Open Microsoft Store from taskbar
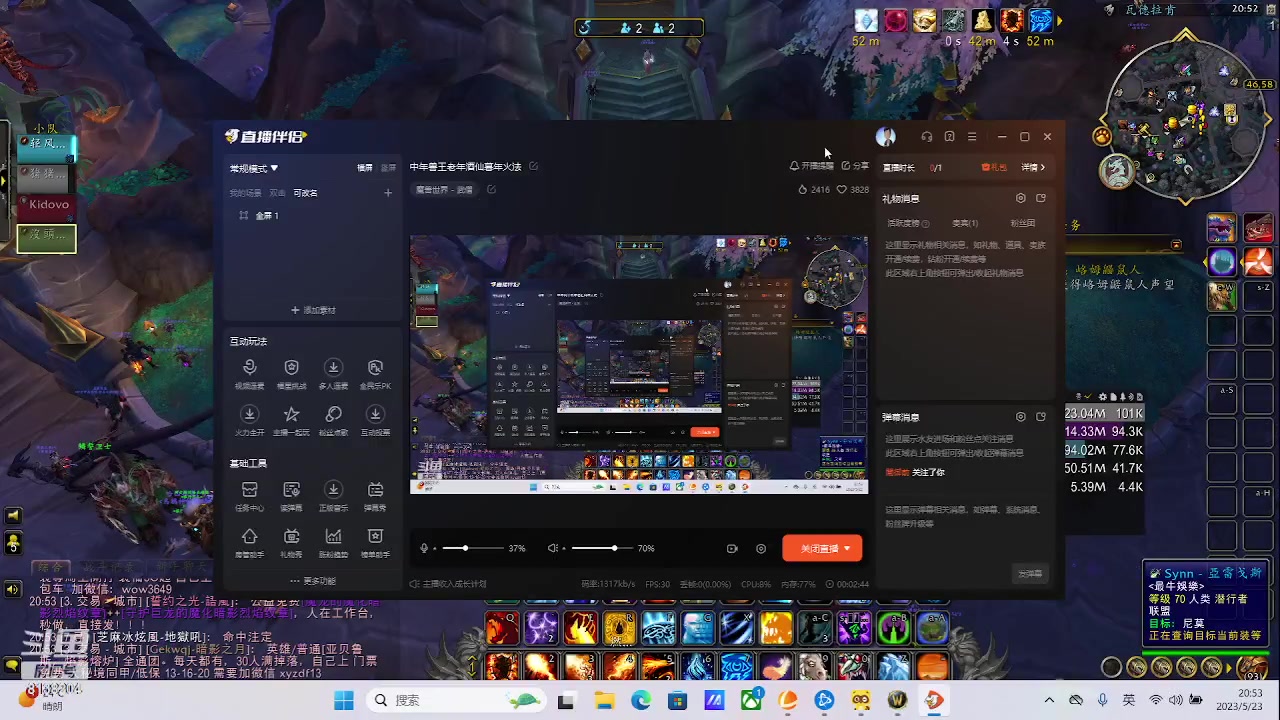The image size is (1280, 720). coord(677,700)
